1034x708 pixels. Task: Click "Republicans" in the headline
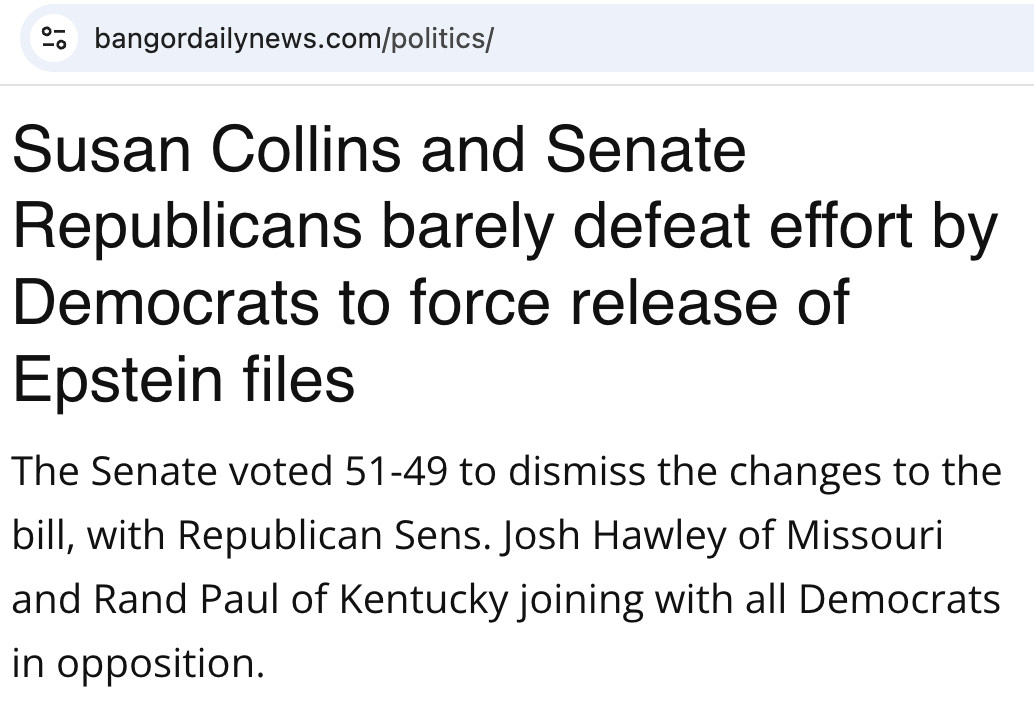(187, 226)
